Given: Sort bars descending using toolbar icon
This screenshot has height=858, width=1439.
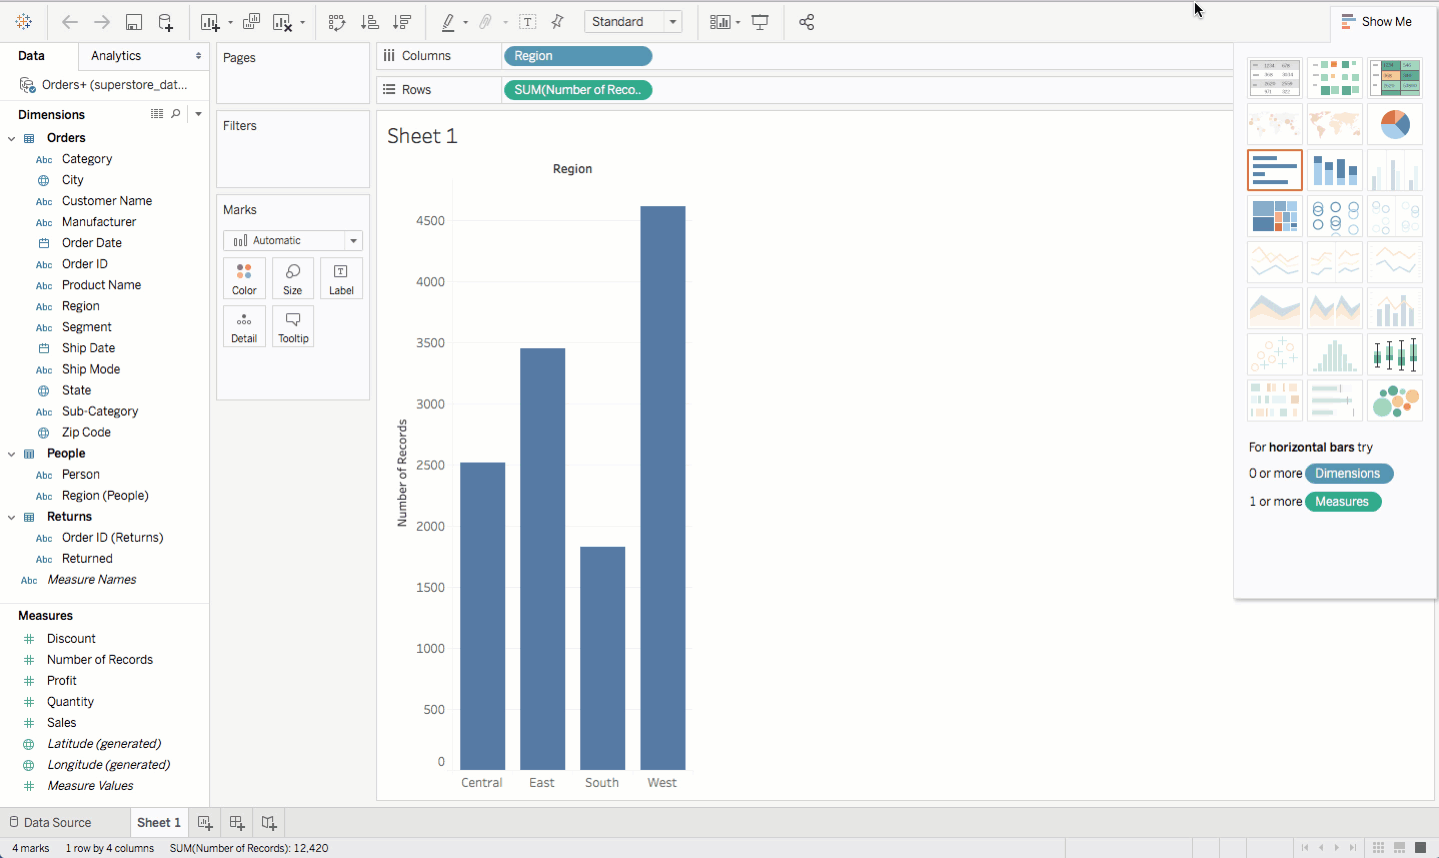Looking at the screenshot, I should [x=402, y=22].
